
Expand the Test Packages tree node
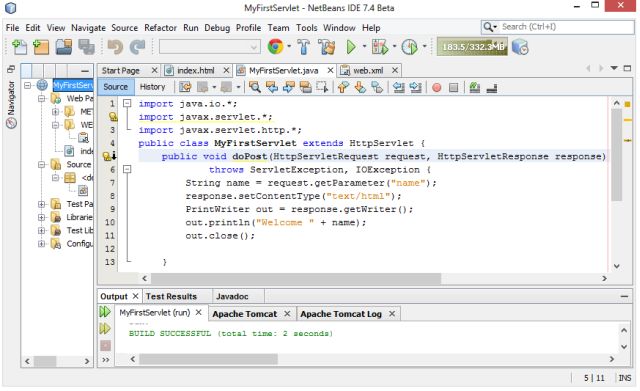coord(41,204)
